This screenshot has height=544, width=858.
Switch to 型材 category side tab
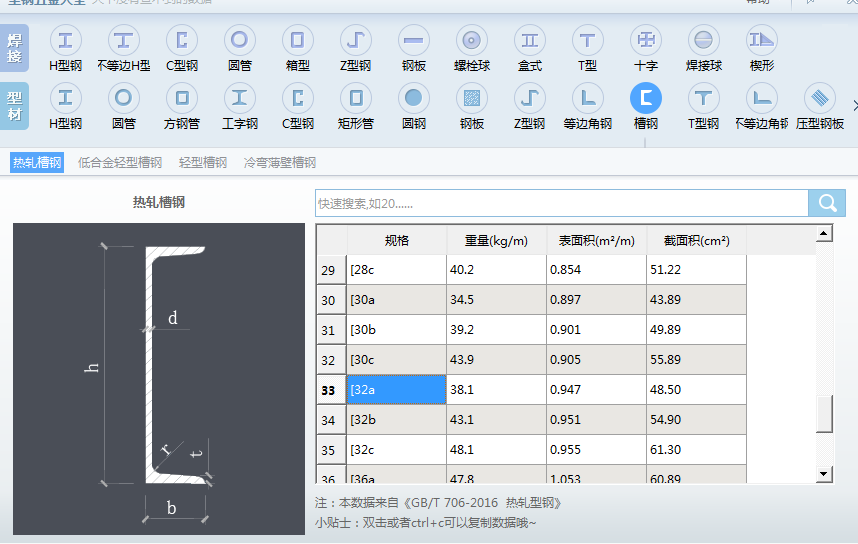click(14, 106)
